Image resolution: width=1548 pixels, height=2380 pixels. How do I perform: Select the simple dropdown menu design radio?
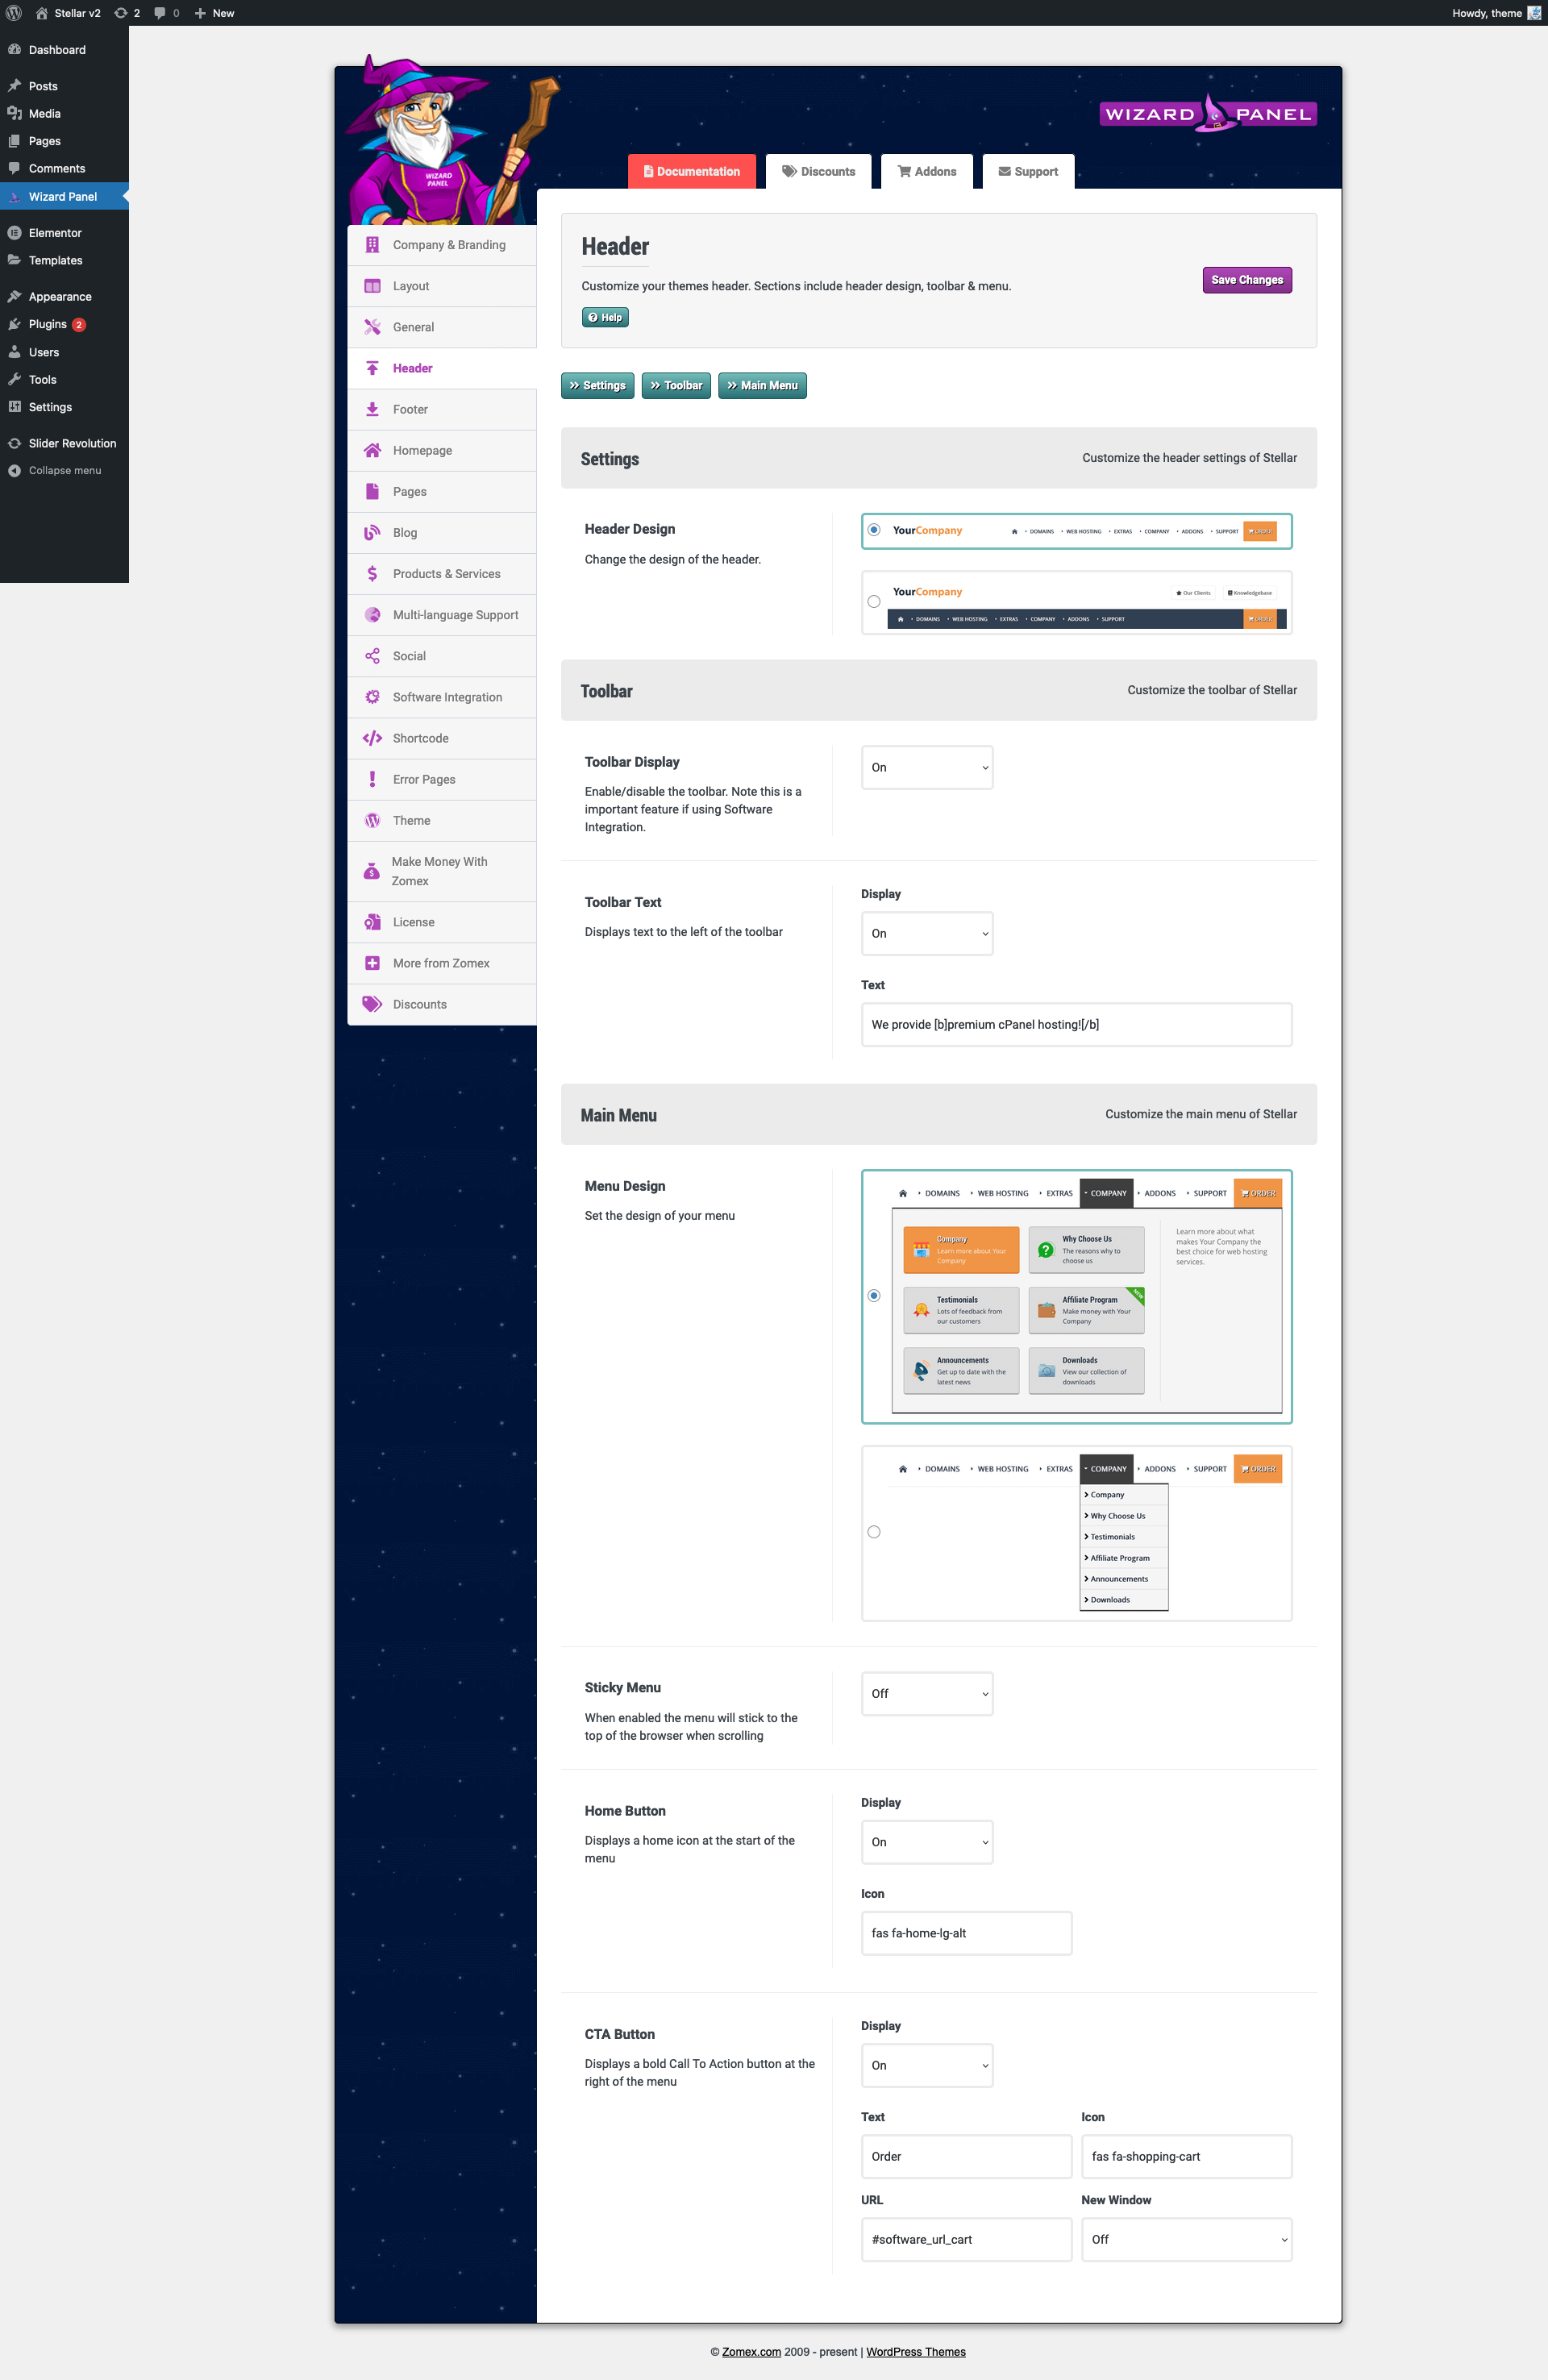(x=874, y=1532)
